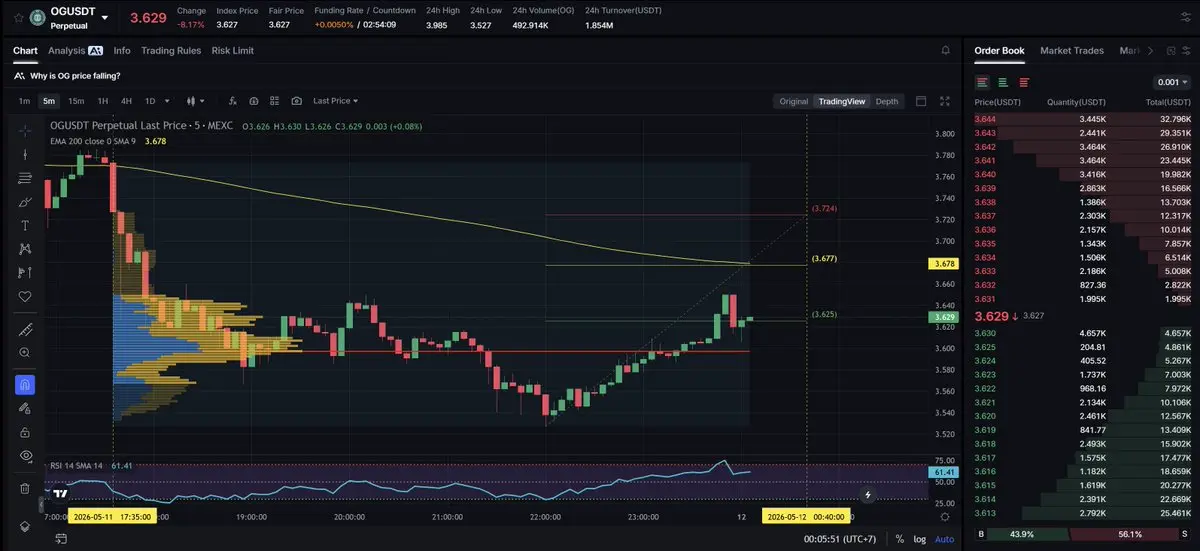Image resolution: width=1200 pixels, height=551 pixels.
Task: Open the Analysis AI tab
Action: tap(75, 50)
